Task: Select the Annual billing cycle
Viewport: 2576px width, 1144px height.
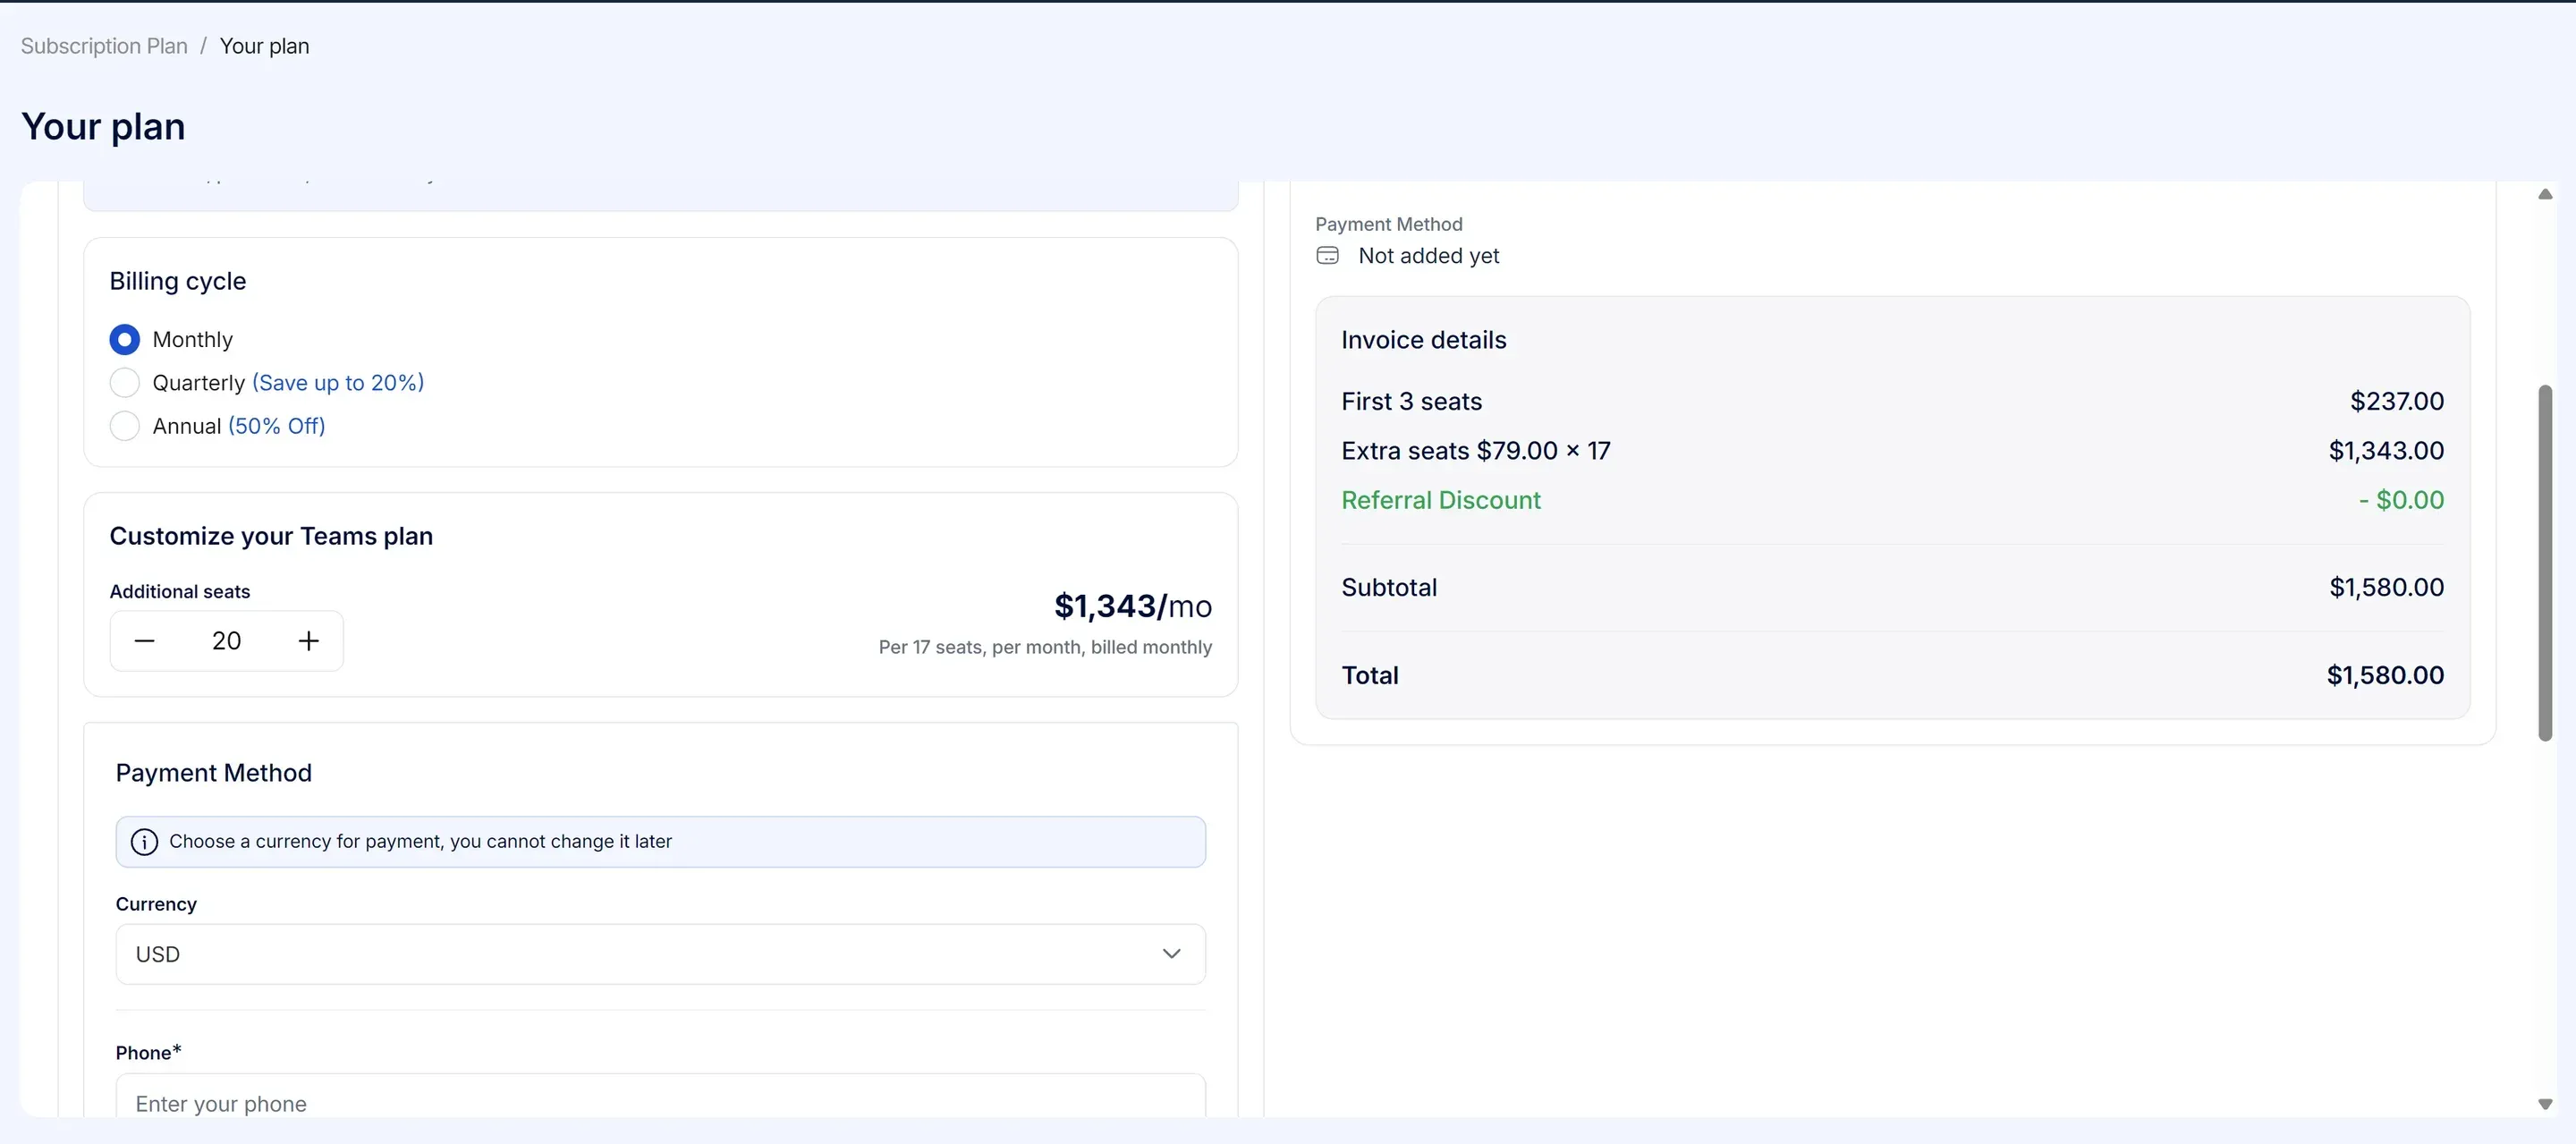Action: tap(124, 426)
